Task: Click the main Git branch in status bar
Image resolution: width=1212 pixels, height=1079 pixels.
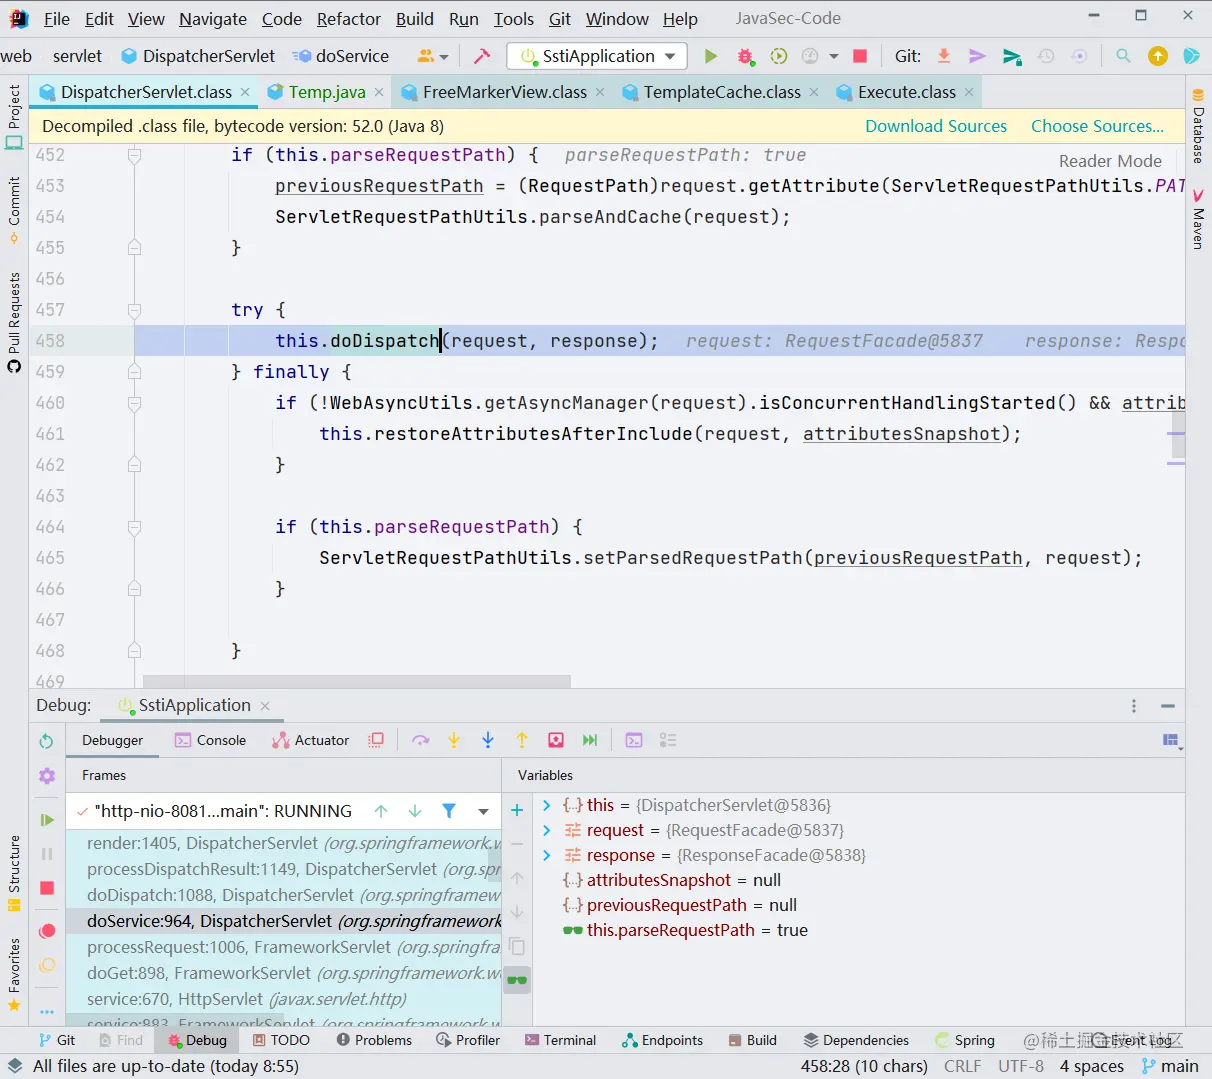Action: click(x=1170, y=1066)
